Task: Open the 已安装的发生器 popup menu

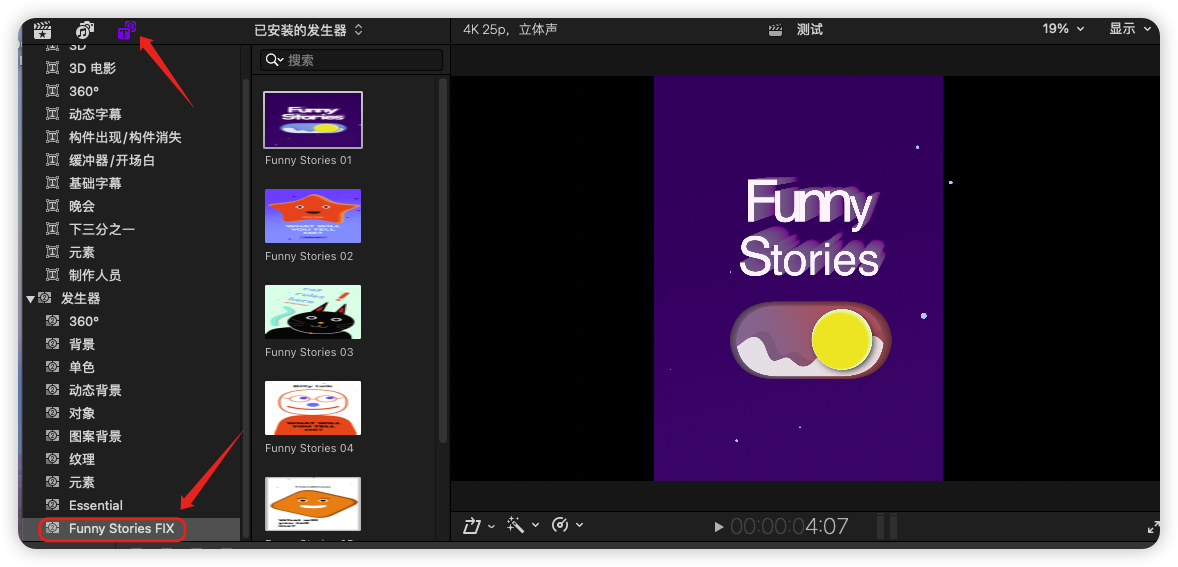Action: [309, 30]
